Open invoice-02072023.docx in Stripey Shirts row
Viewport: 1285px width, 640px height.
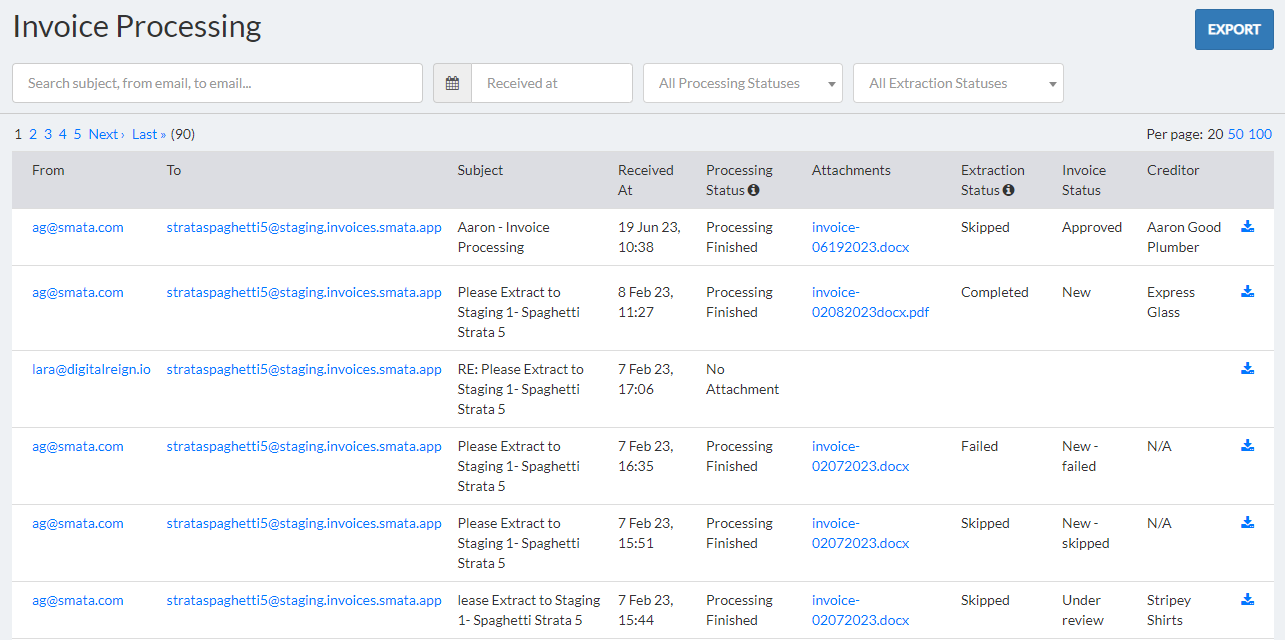pyautogui.click(x=860, y=610)
